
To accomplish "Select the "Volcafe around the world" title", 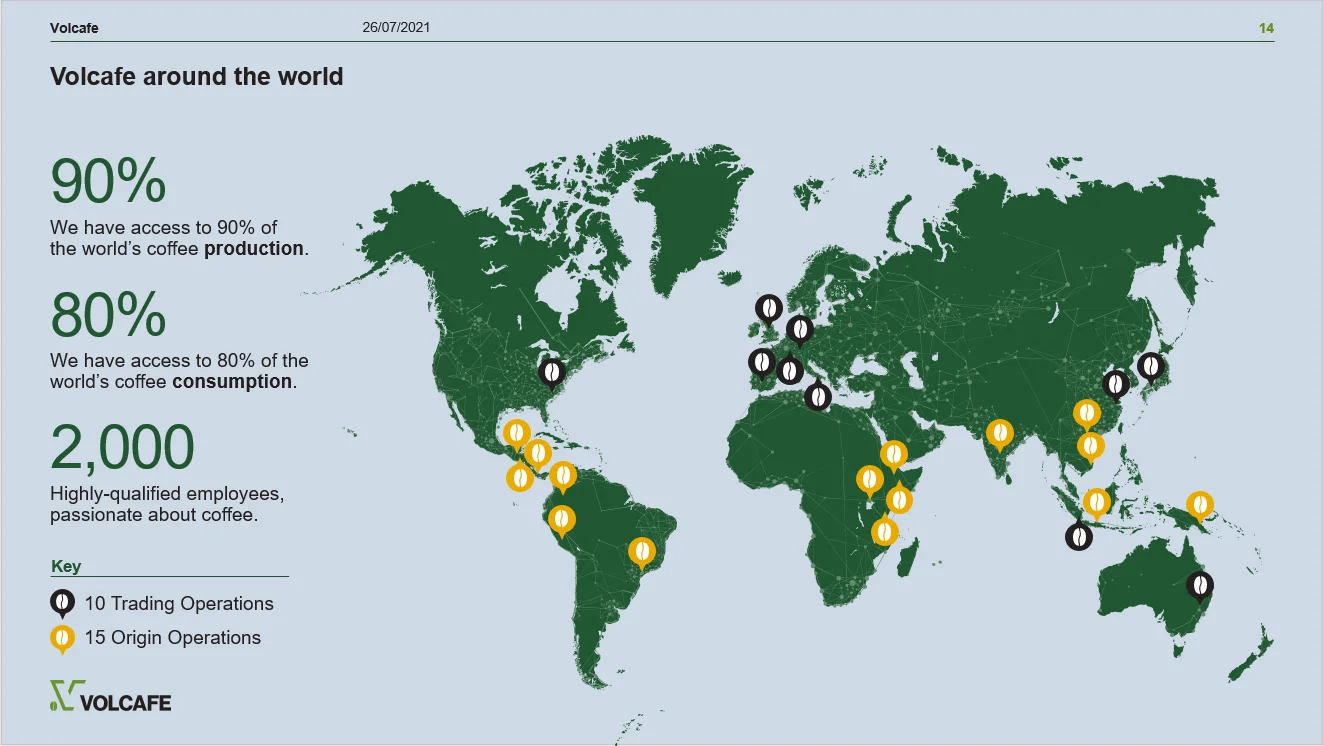I will point(197,77).
